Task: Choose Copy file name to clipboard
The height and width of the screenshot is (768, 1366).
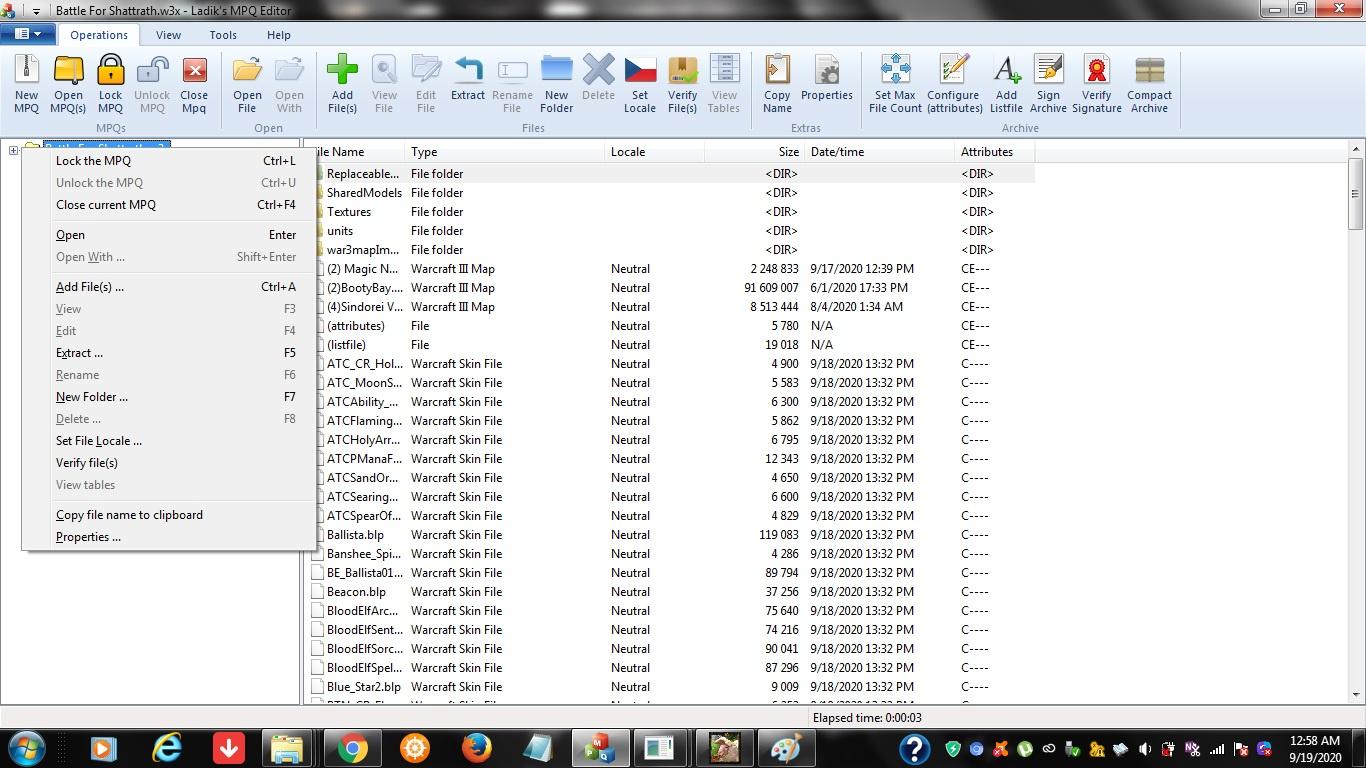Action: pos(168,514)
